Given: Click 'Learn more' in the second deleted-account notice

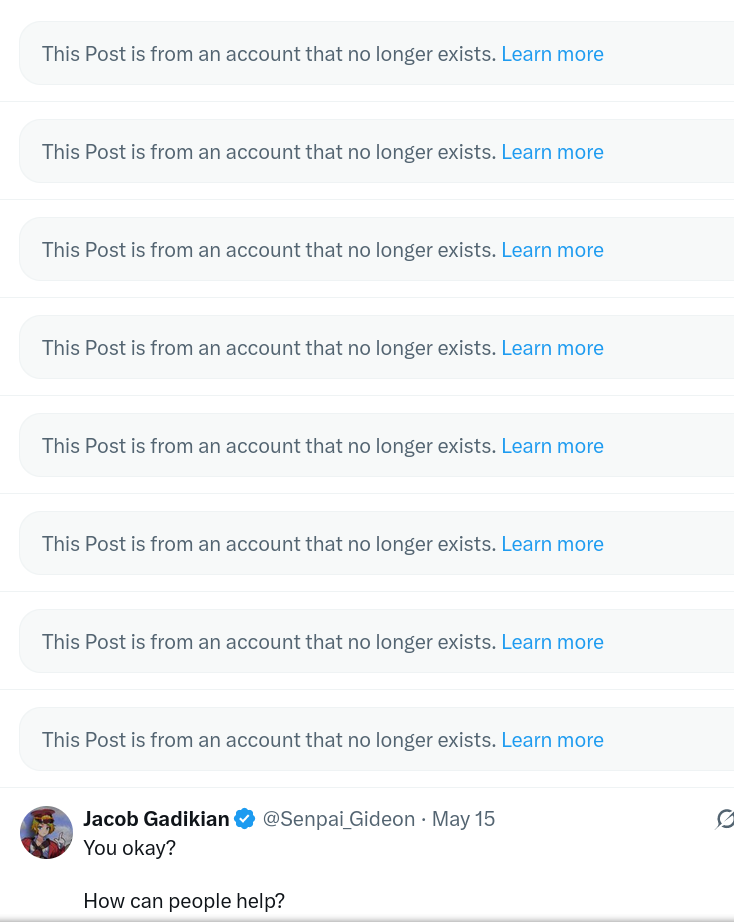Looking at the screenshot, I should point(552,152).
